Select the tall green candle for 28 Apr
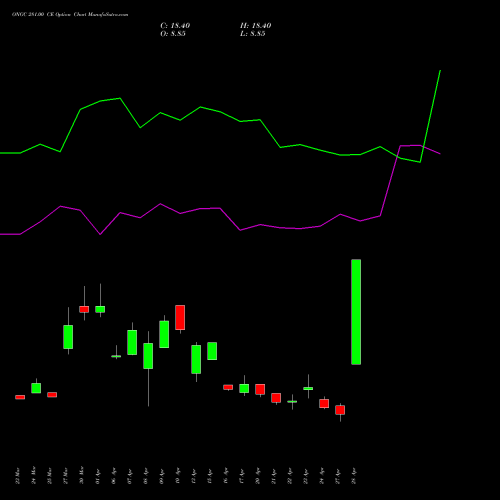 (x=356, y=312)
